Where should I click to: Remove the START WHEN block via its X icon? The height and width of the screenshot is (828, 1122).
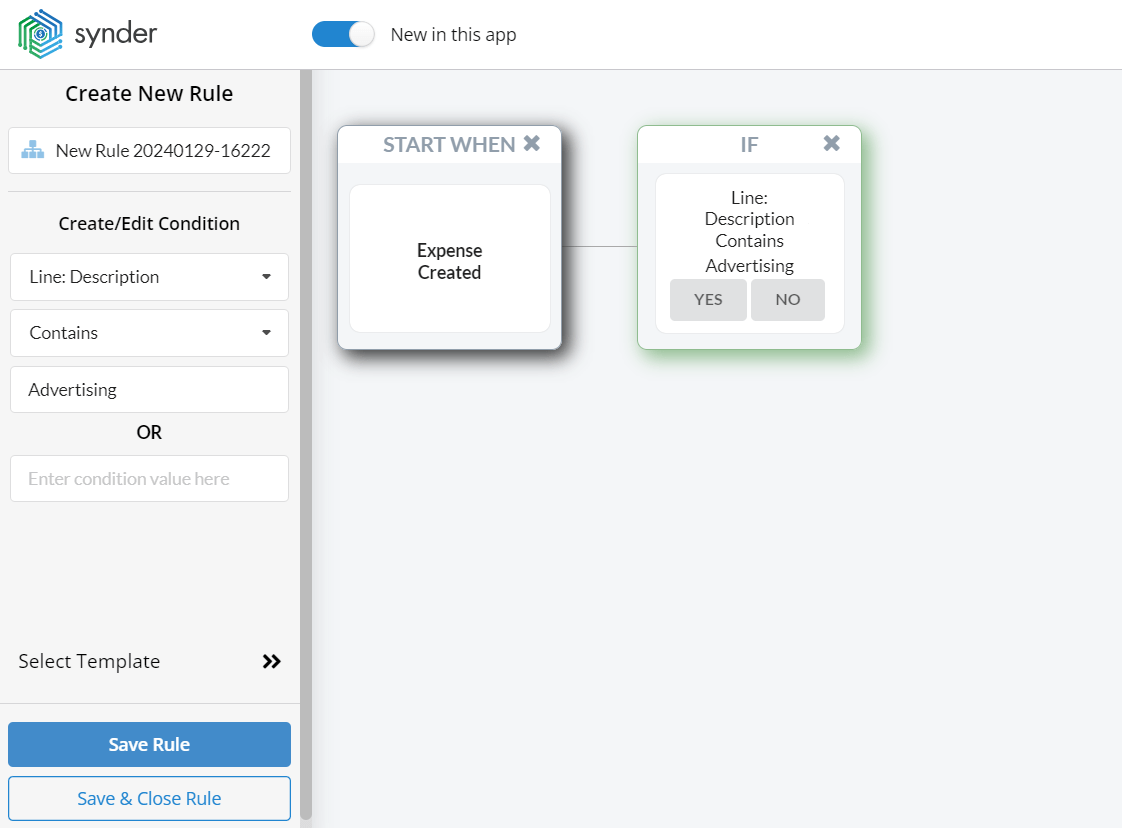pyautogui.click(x=531, y=142)
